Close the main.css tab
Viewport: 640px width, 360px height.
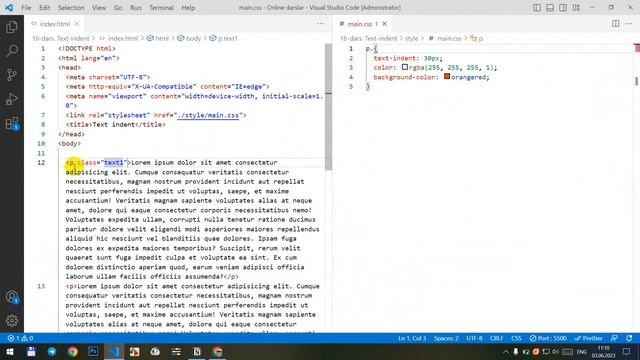[384, 24]
